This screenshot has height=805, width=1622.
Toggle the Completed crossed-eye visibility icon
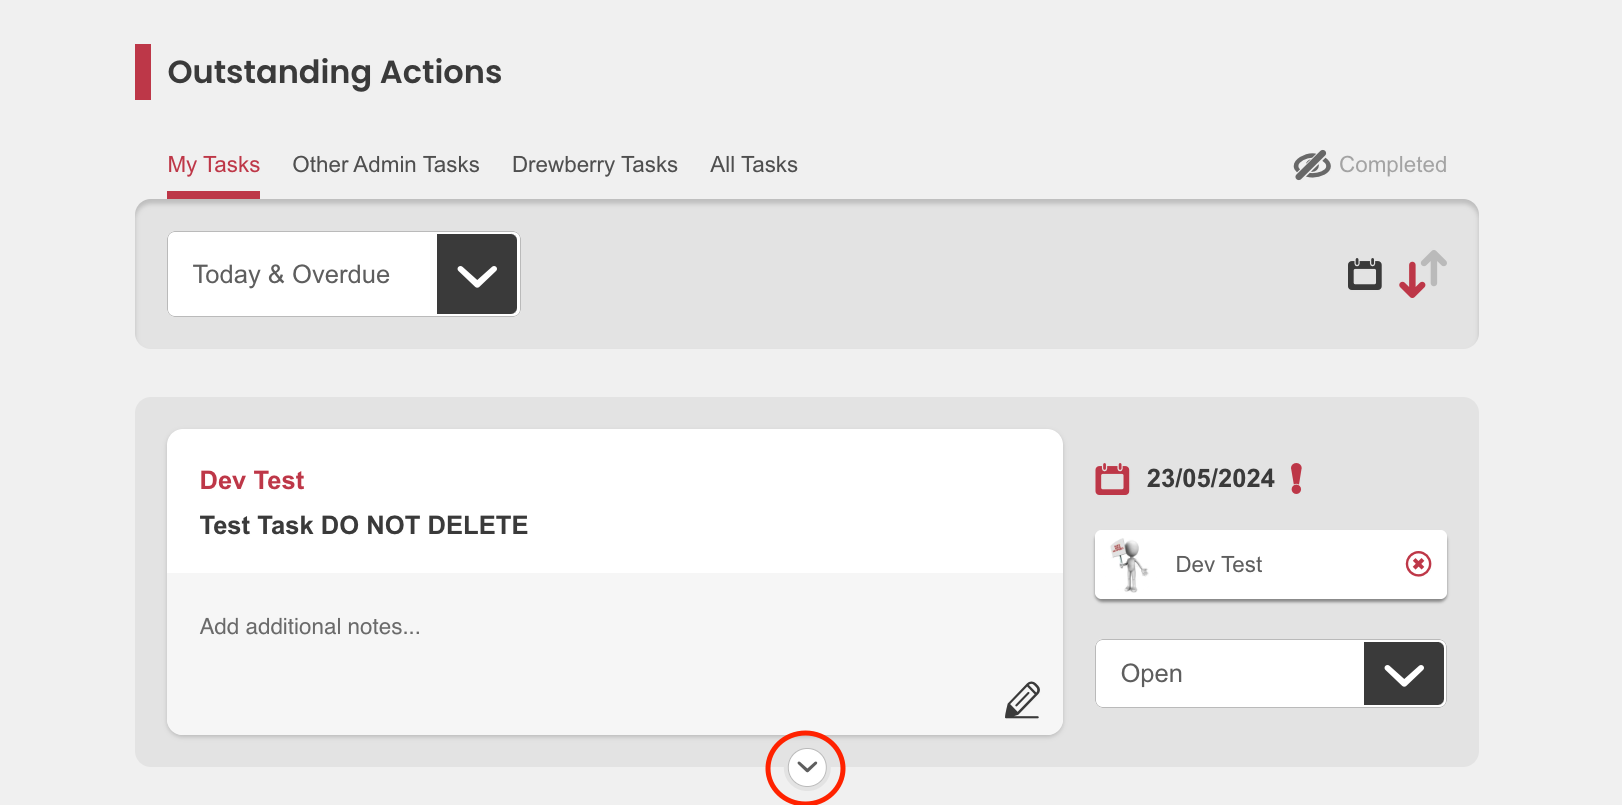(x=1311, y=165)
